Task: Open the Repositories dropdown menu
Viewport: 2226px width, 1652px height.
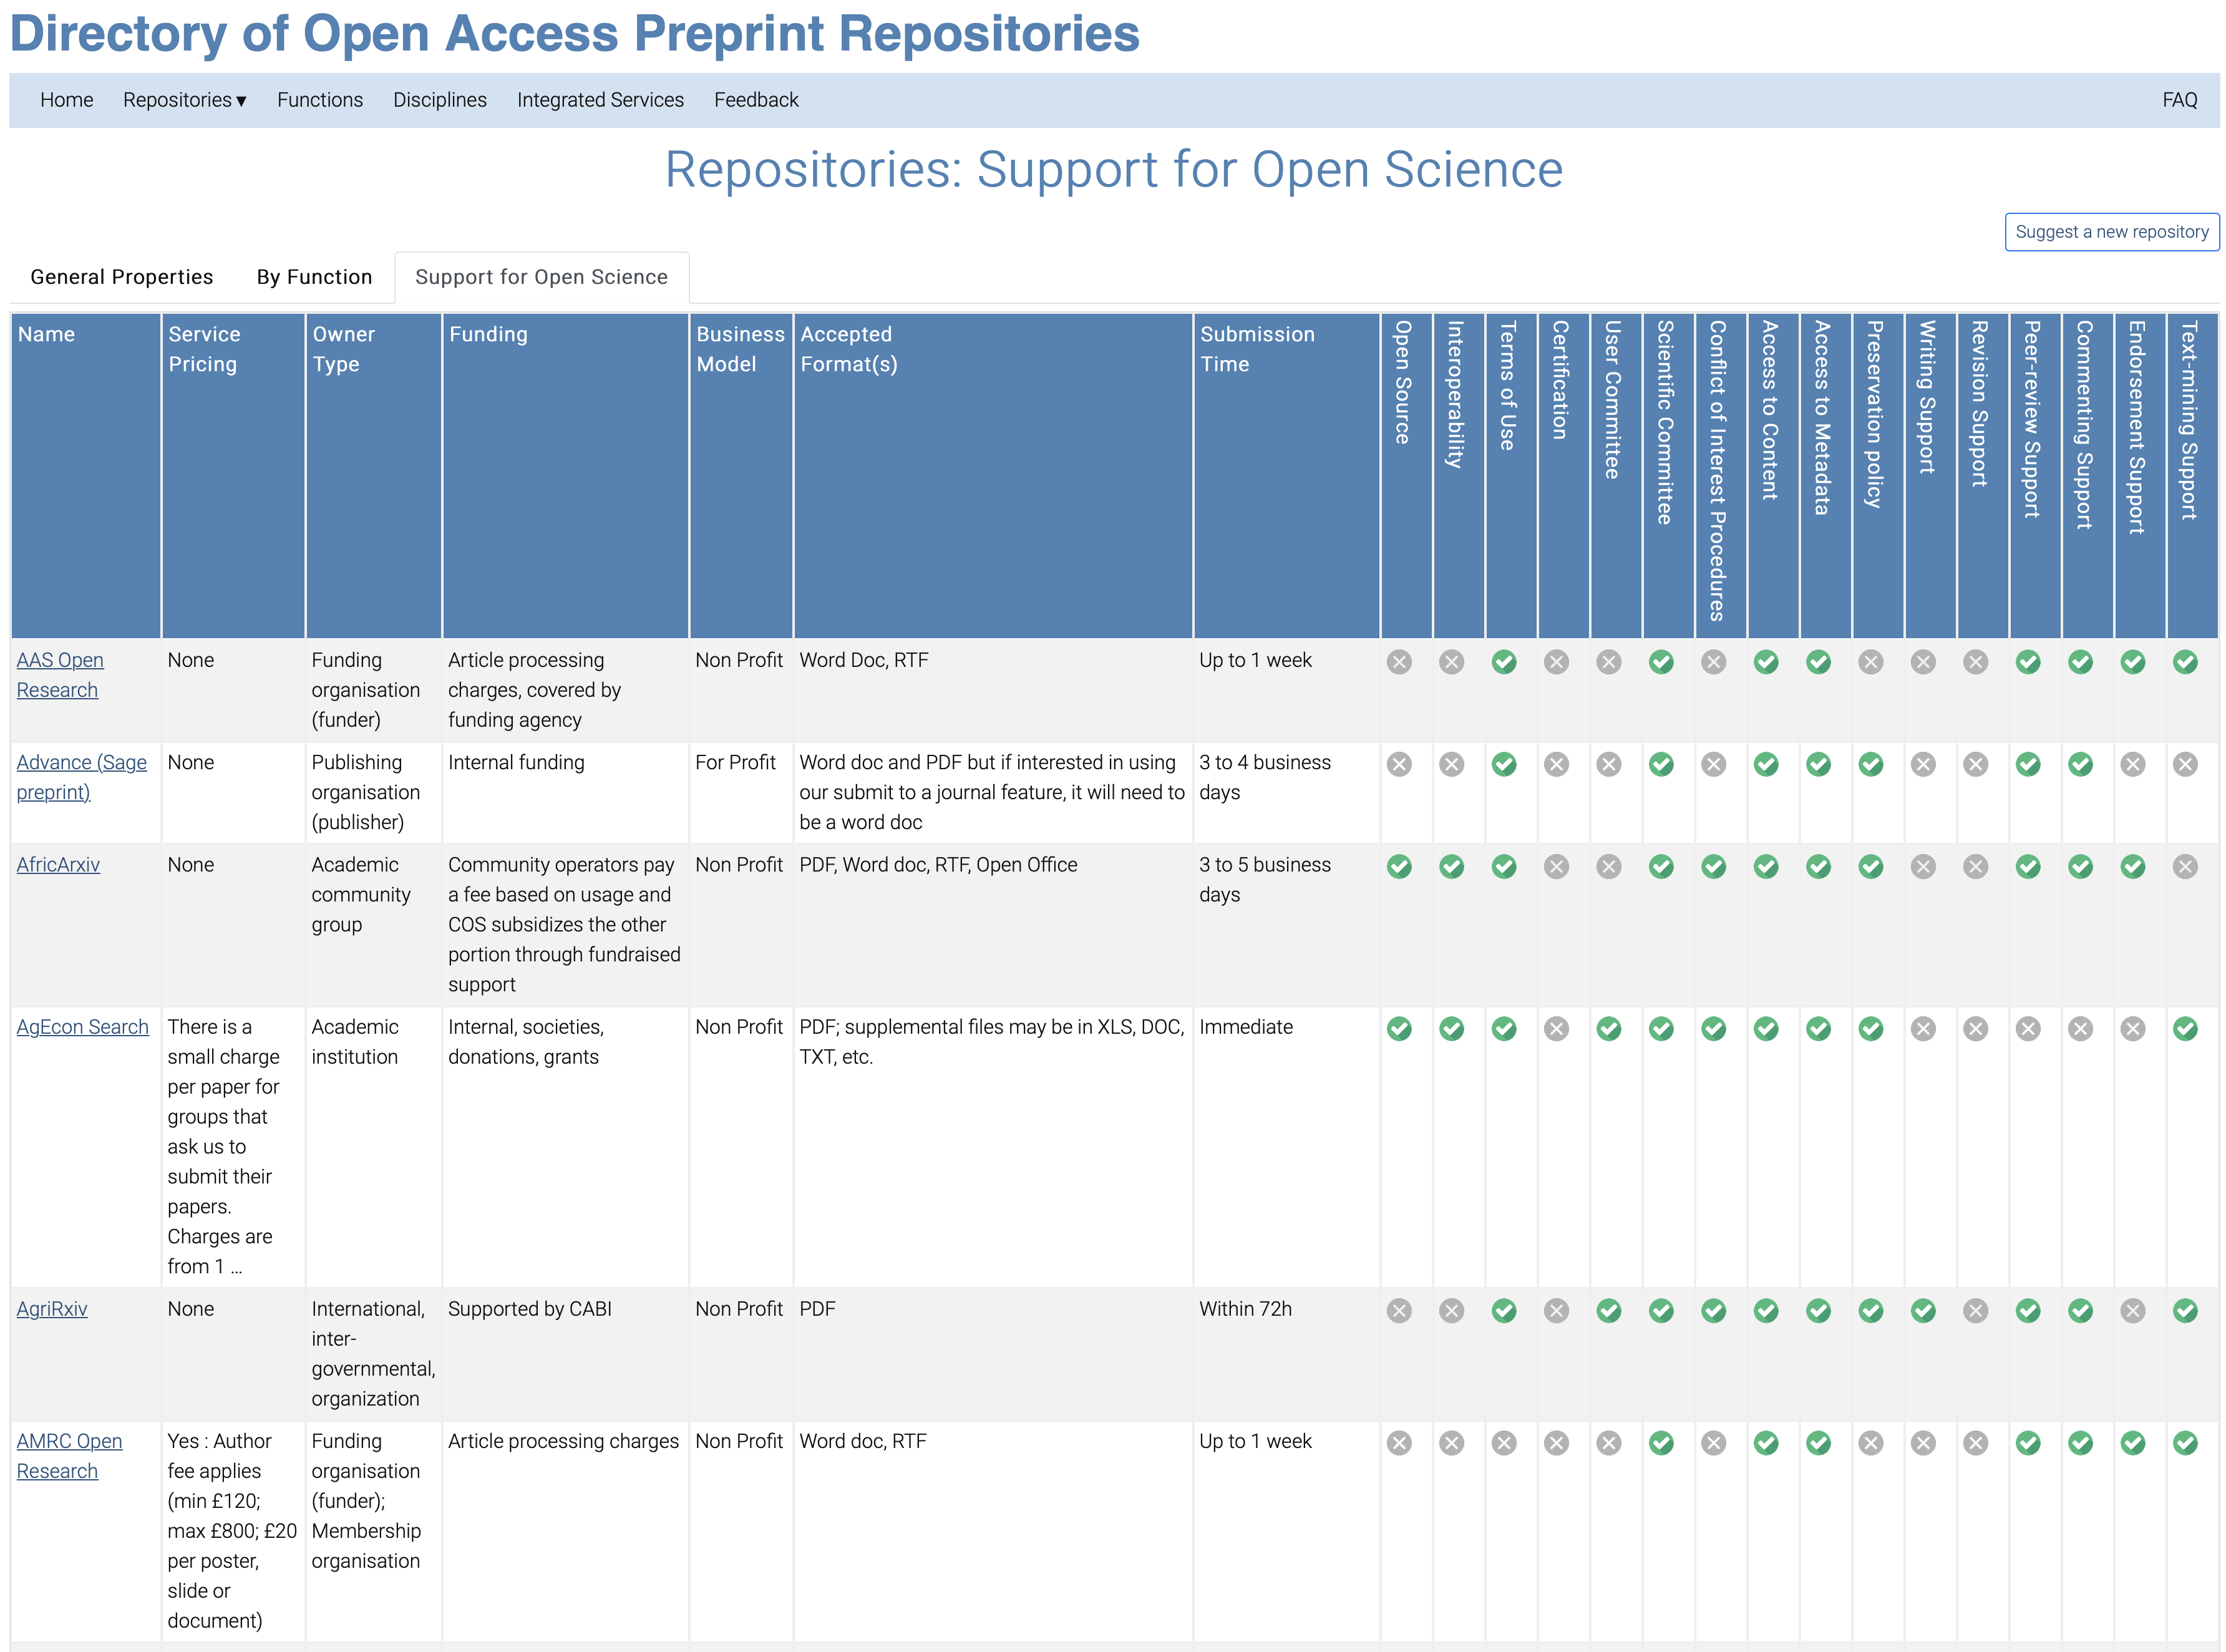Action: point(184,100)
